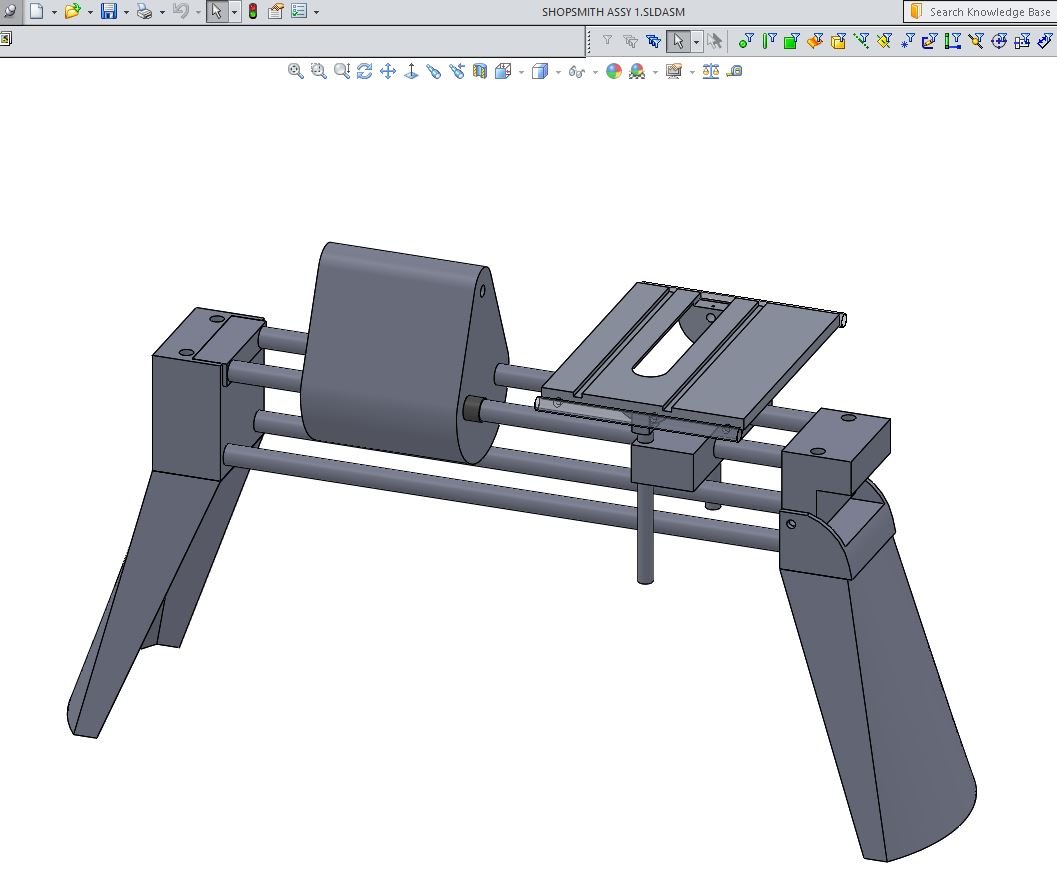Viewport: 1057px width, 879px height.
Task: Select the Zoom to Area tool
Action: pyautogui.click(x=318, y=71)
